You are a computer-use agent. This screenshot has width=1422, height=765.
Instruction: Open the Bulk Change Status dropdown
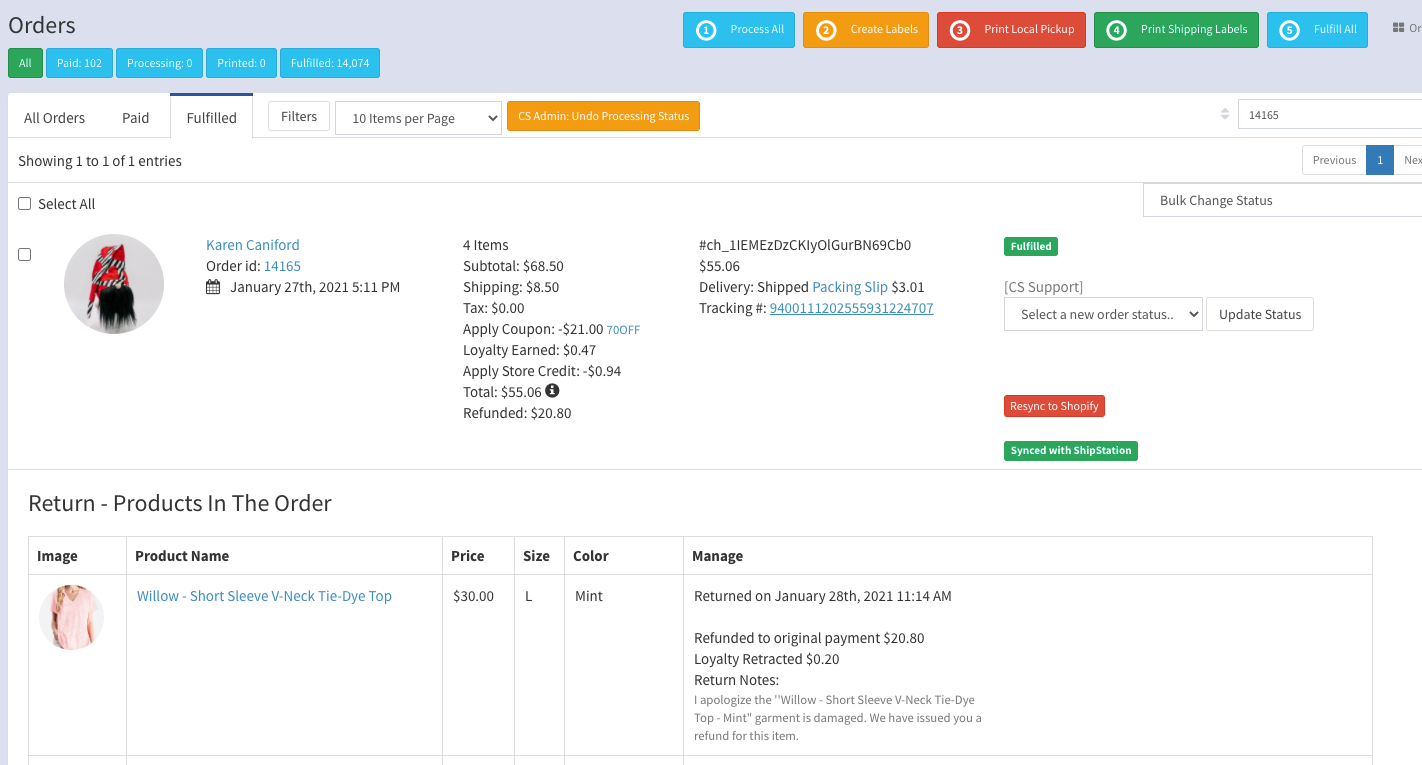(1283, 200)
